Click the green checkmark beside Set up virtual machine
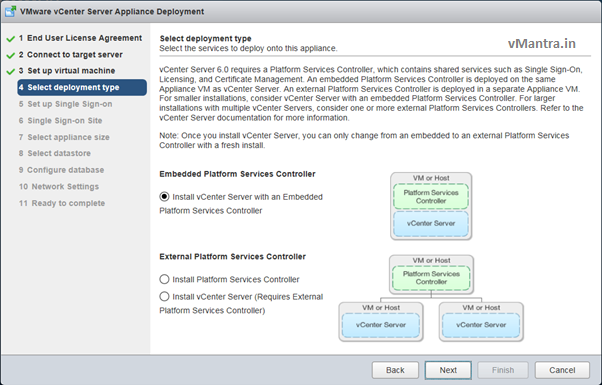The image size is (602, 385). [11, 71]
